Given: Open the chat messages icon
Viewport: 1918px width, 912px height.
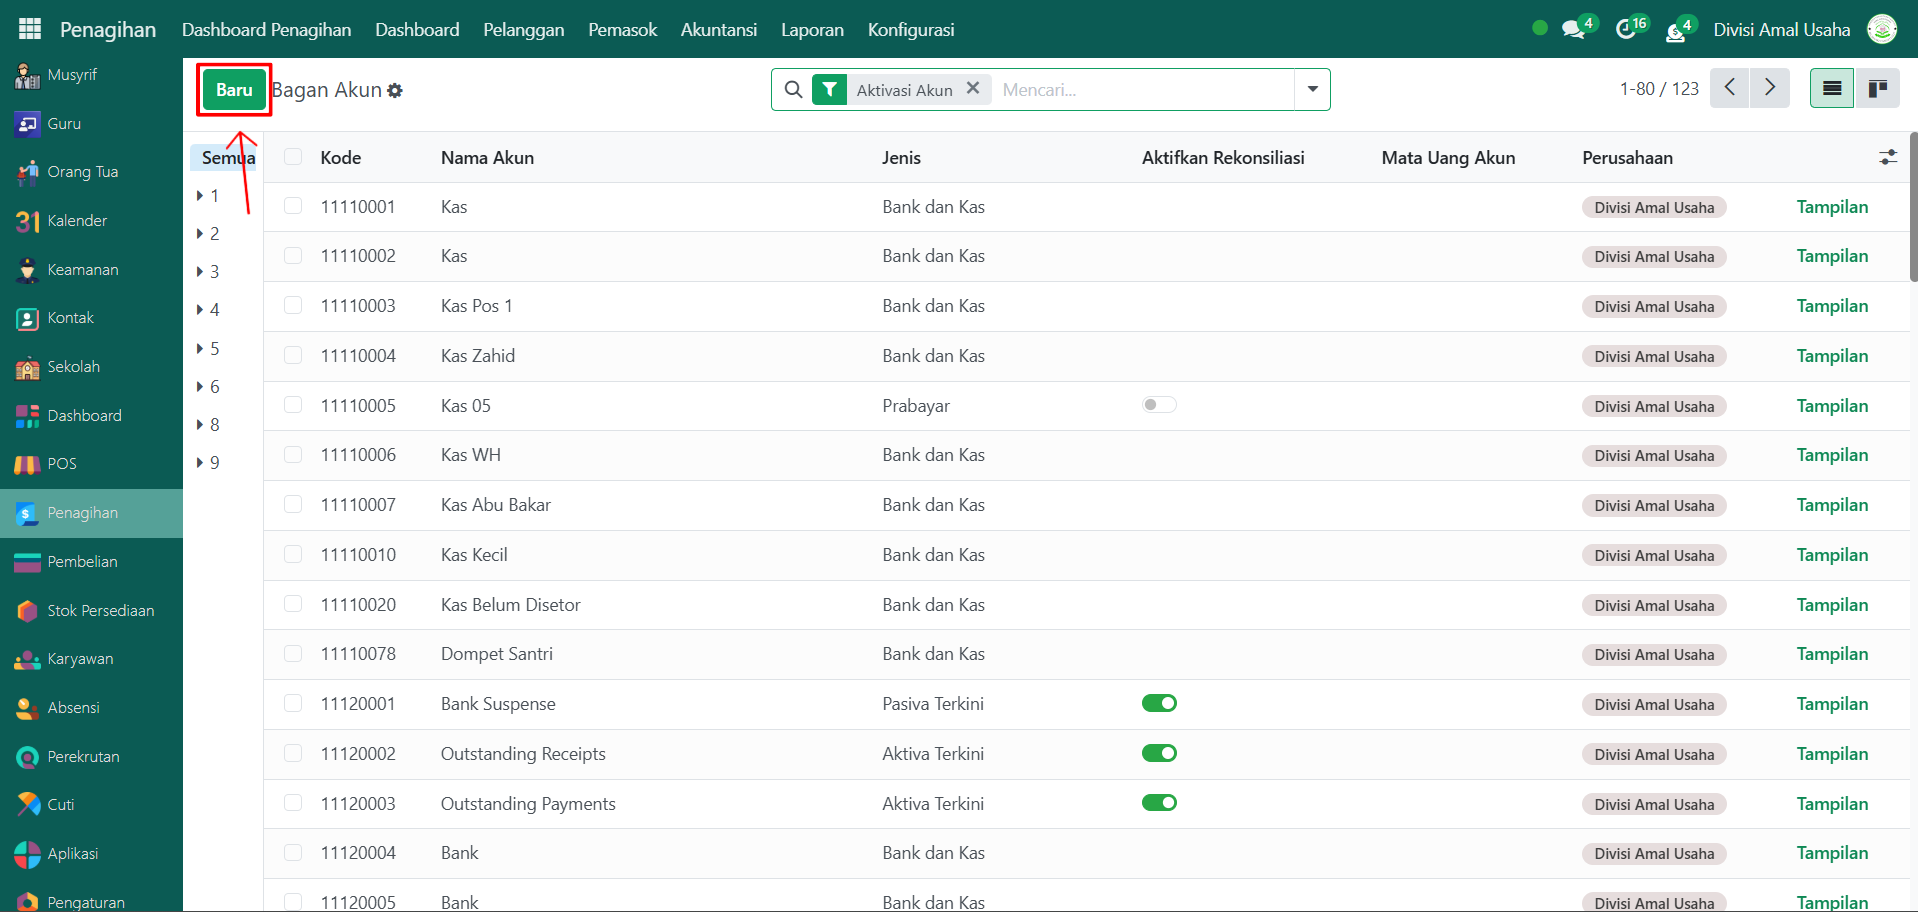Looking at the screenshot, I should pyautogui.click(x=1574, y=30).
